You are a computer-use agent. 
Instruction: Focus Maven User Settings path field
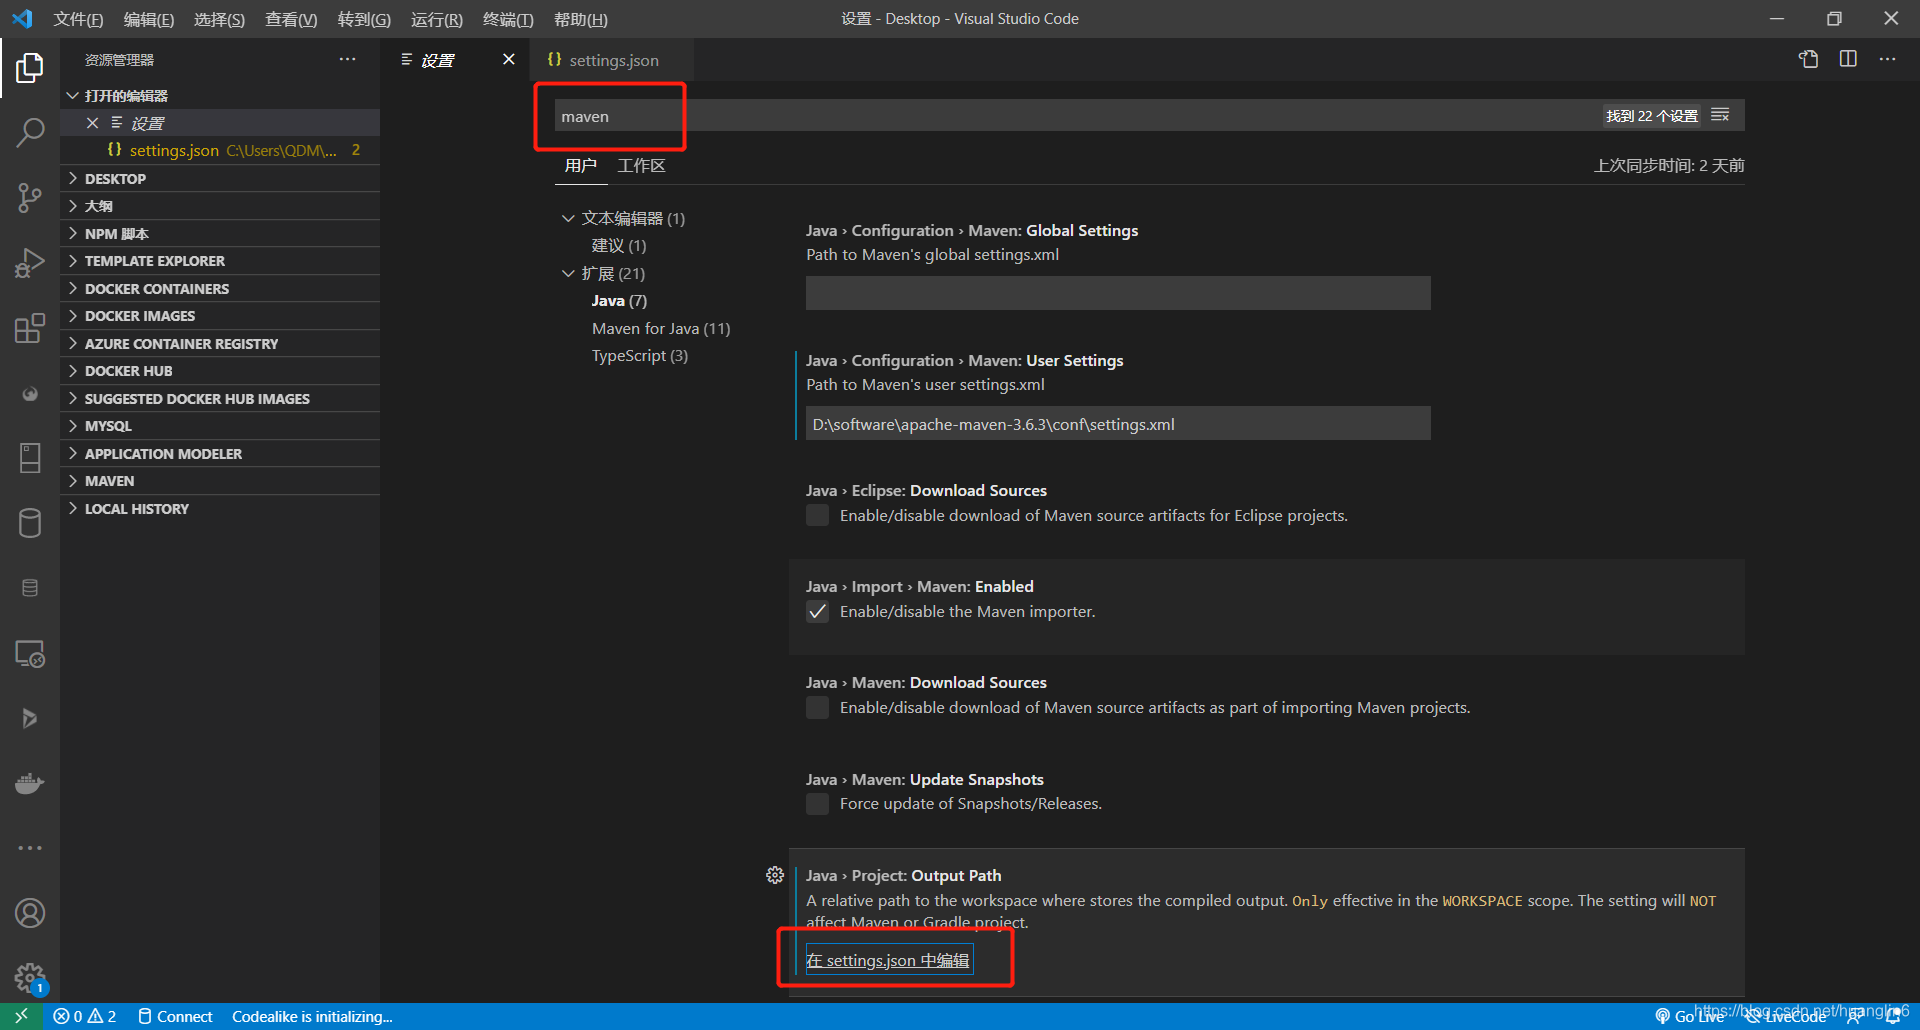click(1118, 423)
